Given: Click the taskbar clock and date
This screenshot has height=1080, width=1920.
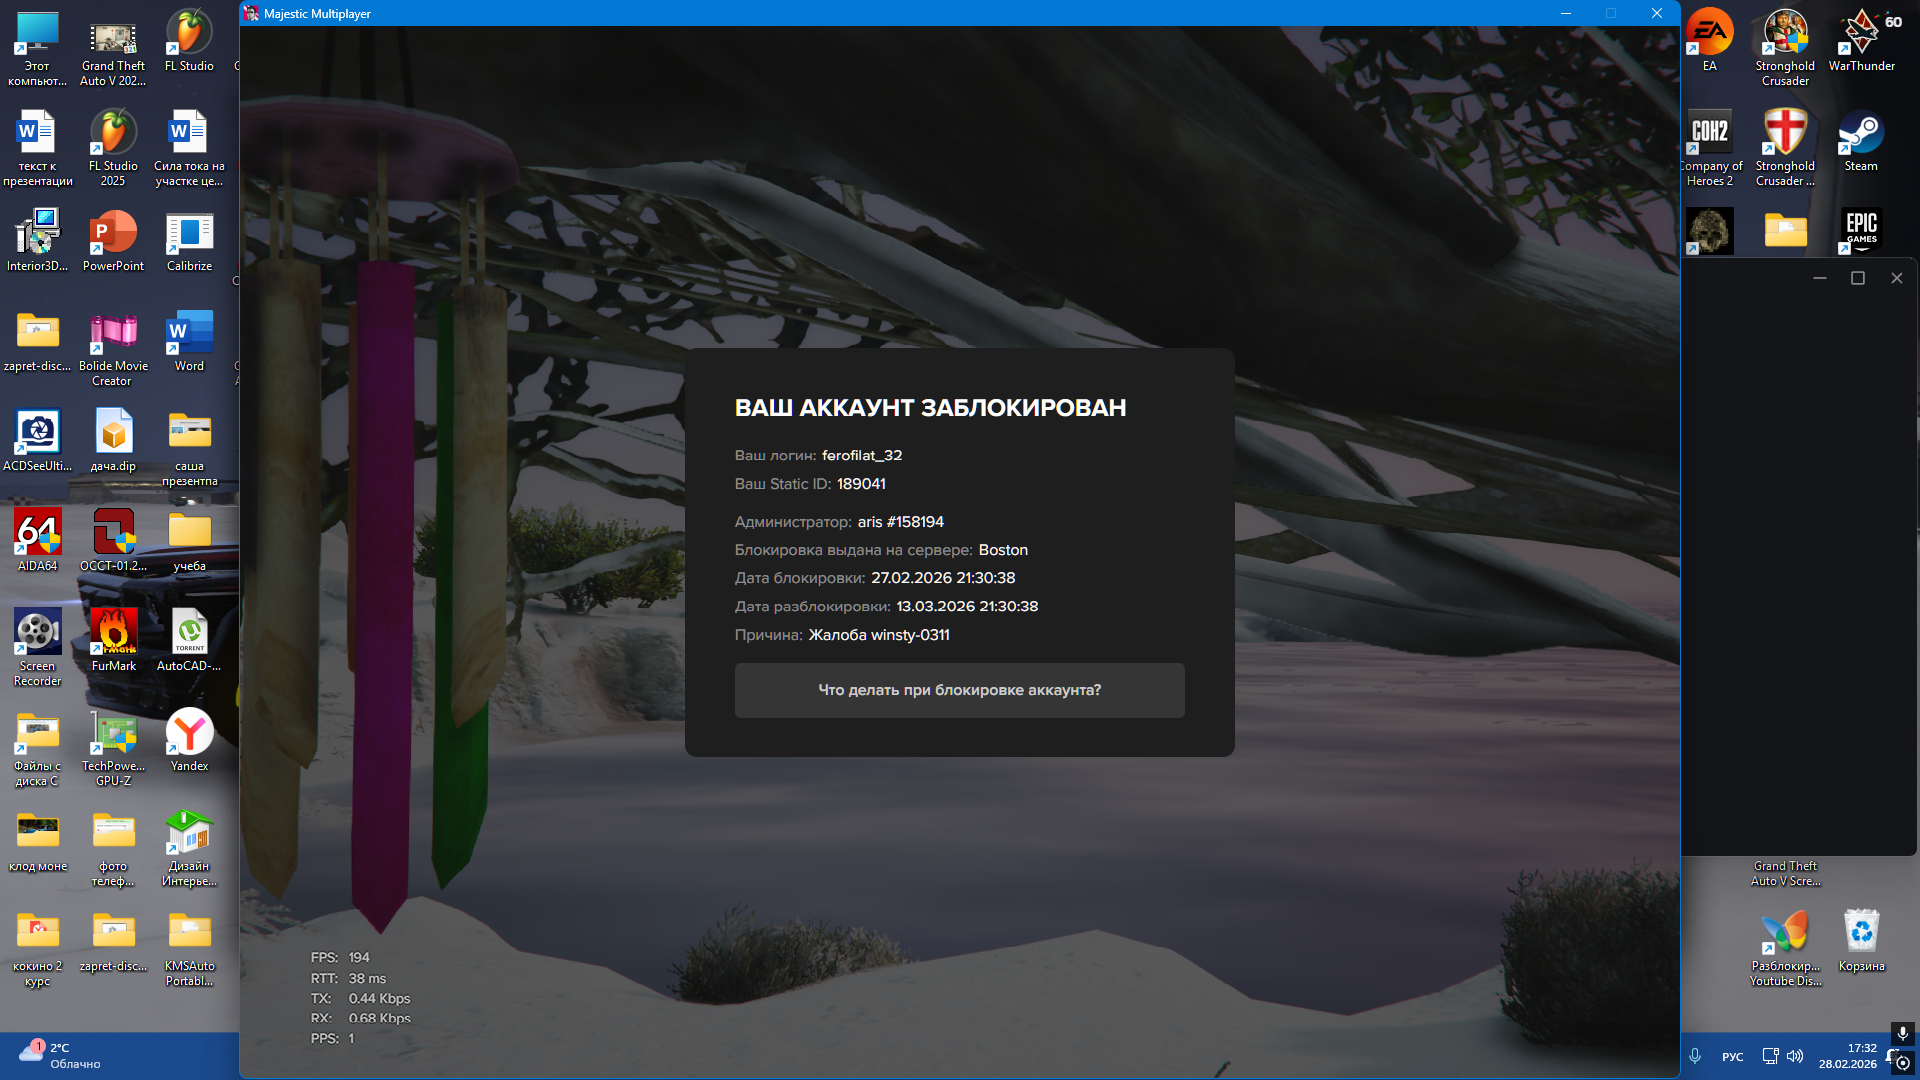Looking at the screenshot, I should click(x=1847, y=1056).
